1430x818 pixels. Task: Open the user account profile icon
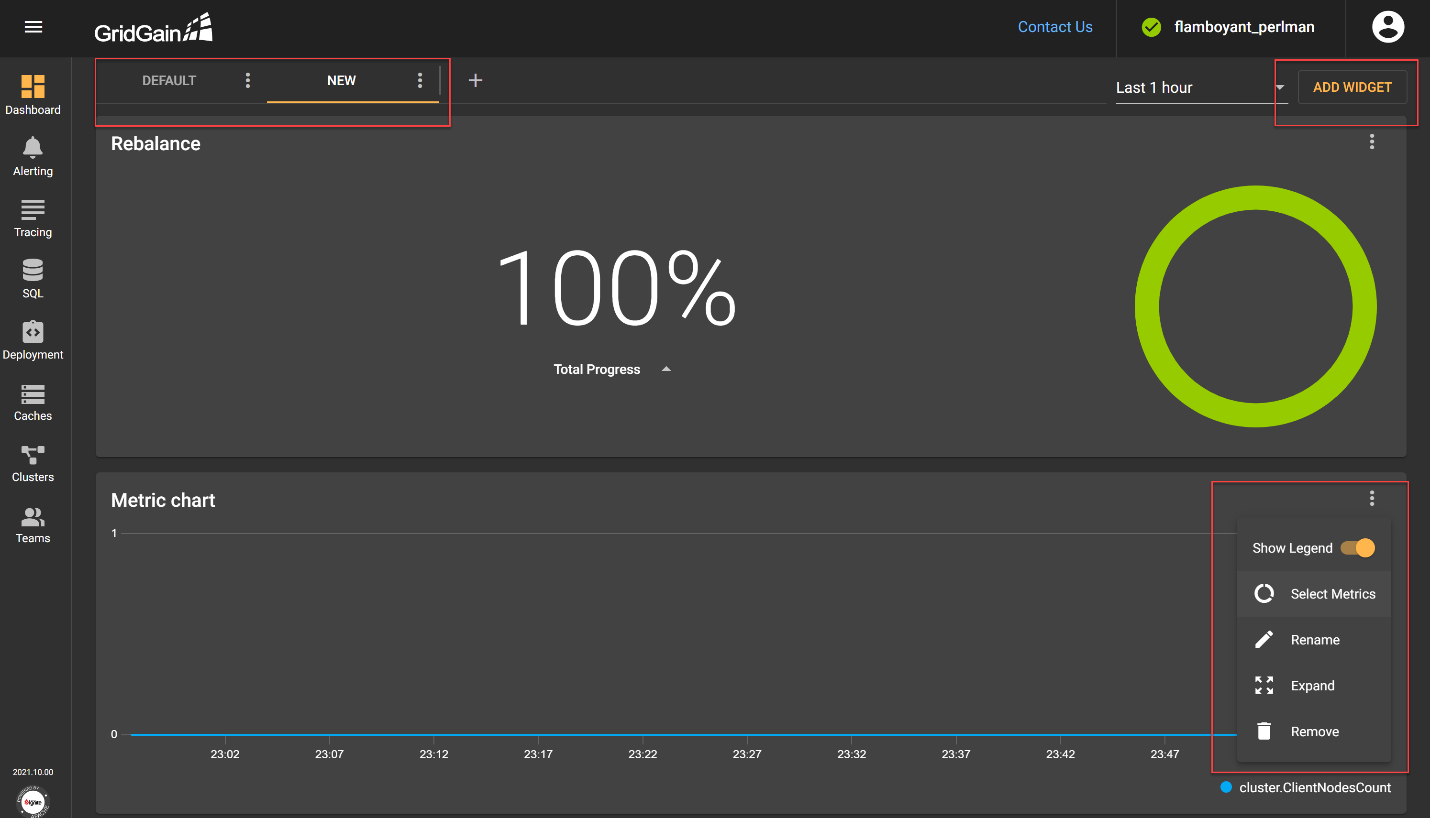[x=1387, y=27]
